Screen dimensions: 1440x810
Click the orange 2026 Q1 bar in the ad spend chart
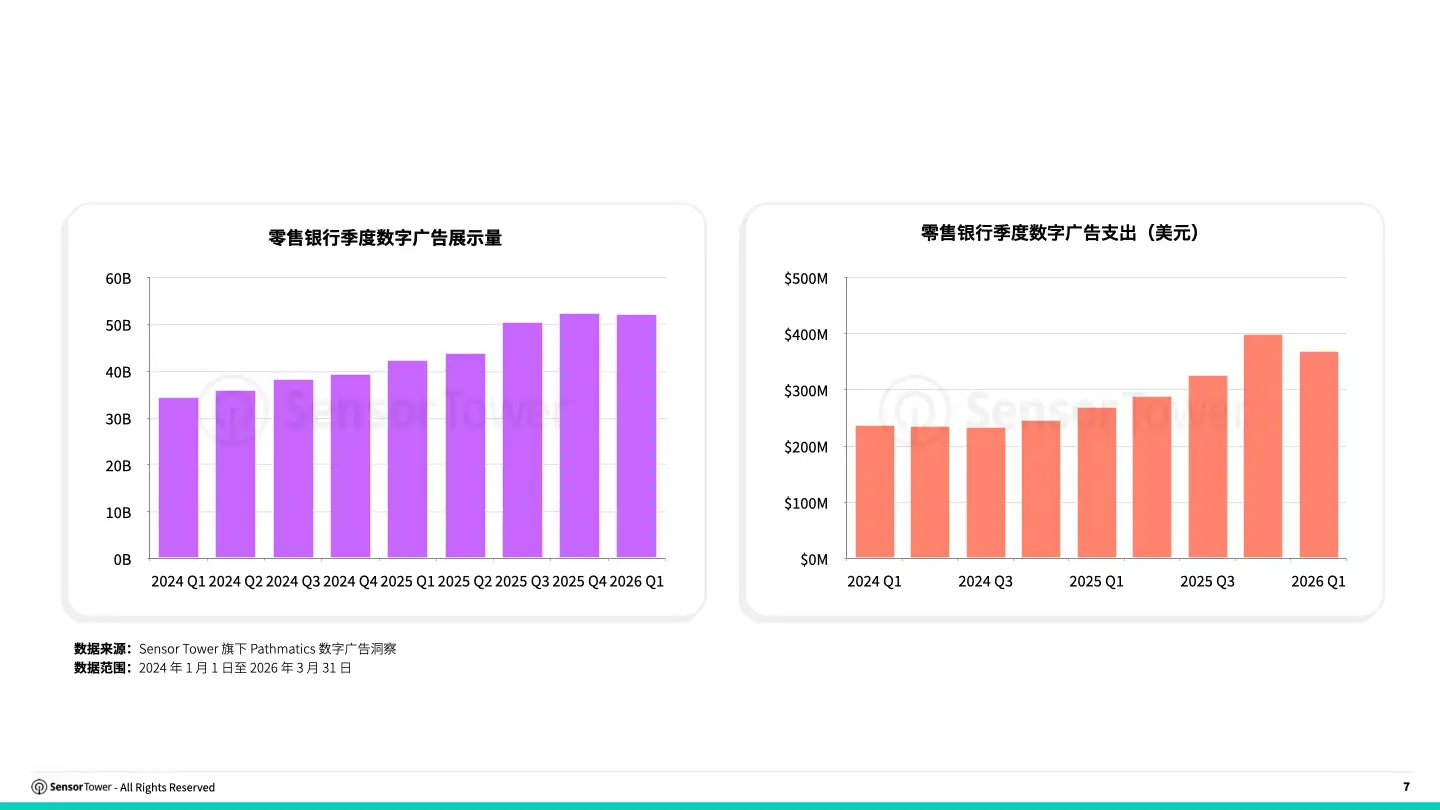pos(1319,455)
